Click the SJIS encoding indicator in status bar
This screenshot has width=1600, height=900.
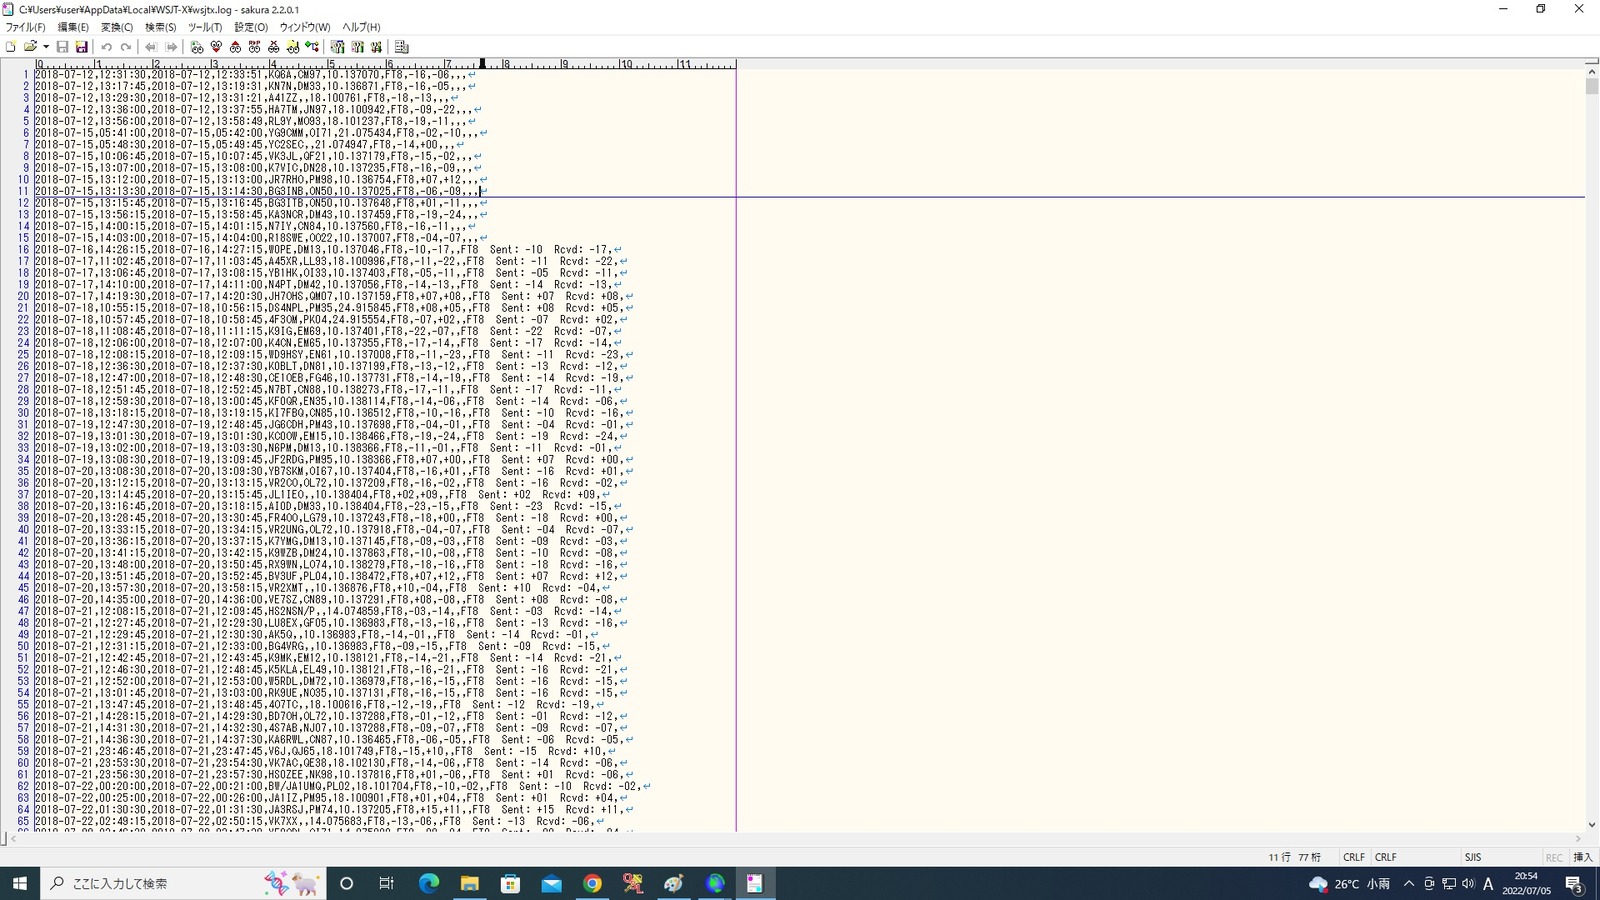click(x=1473, y=857)
